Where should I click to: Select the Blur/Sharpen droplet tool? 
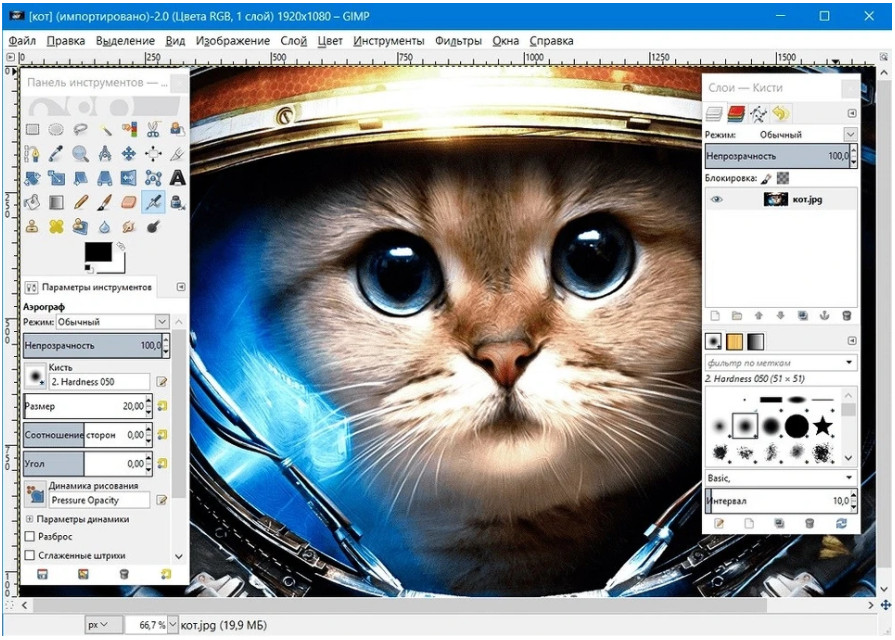point(105,227)
